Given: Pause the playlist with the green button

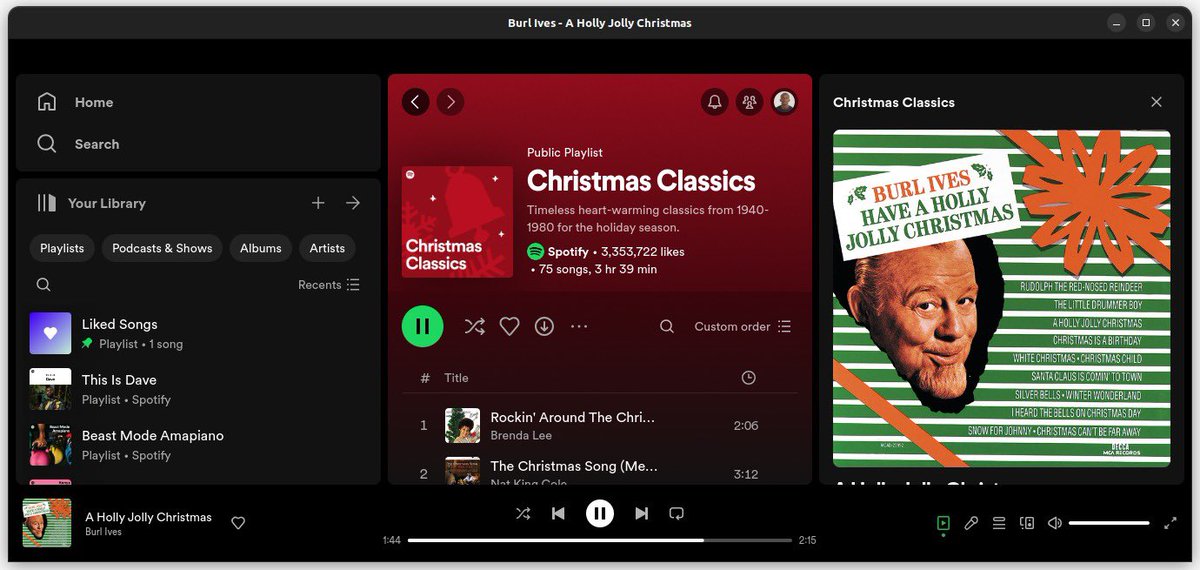Looking at the screenshot, I should click(423, 326).
